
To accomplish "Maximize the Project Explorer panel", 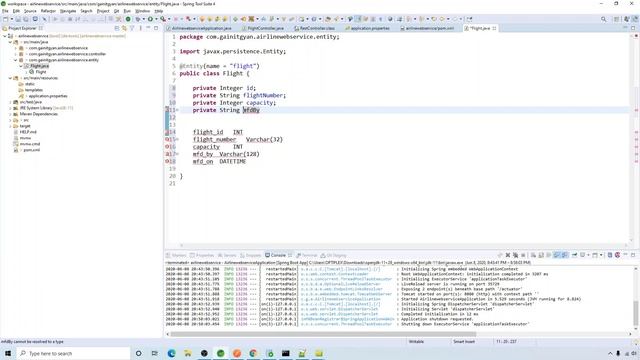I will click(156, 28).
